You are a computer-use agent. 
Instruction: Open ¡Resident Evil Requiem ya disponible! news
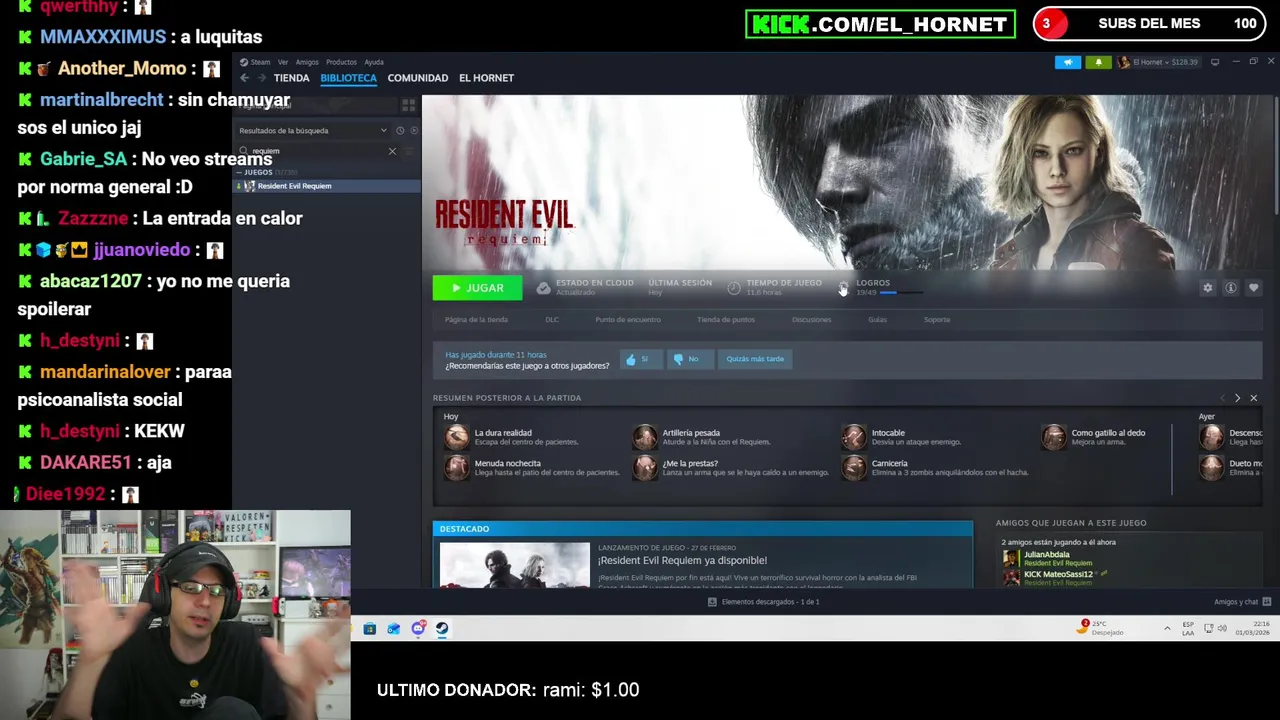(682, 561)
